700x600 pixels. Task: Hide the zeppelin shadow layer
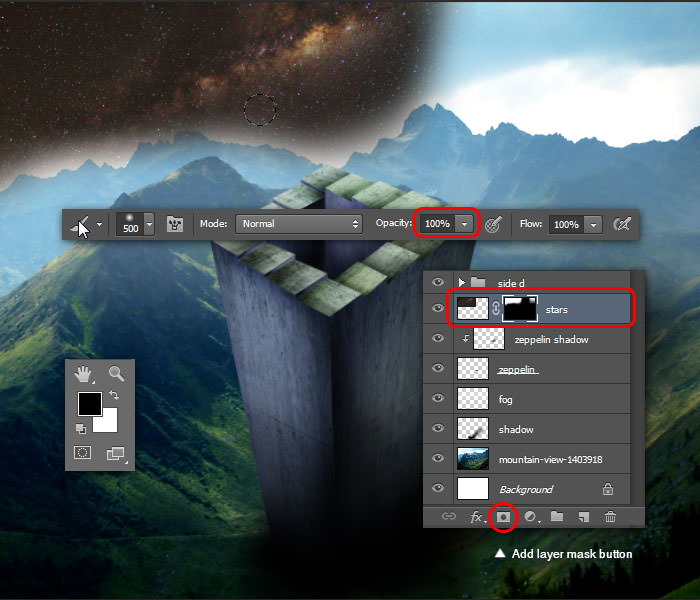click(x=438, y=338)
